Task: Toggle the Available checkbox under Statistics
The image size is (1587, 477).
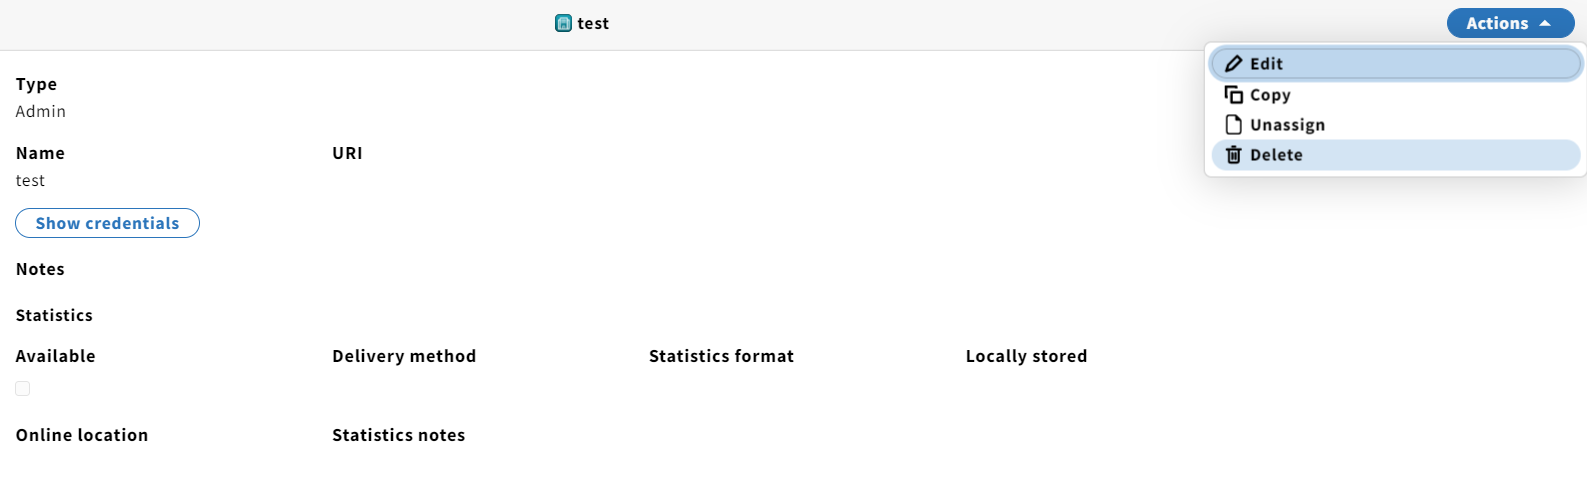Action: coord(23,388)
